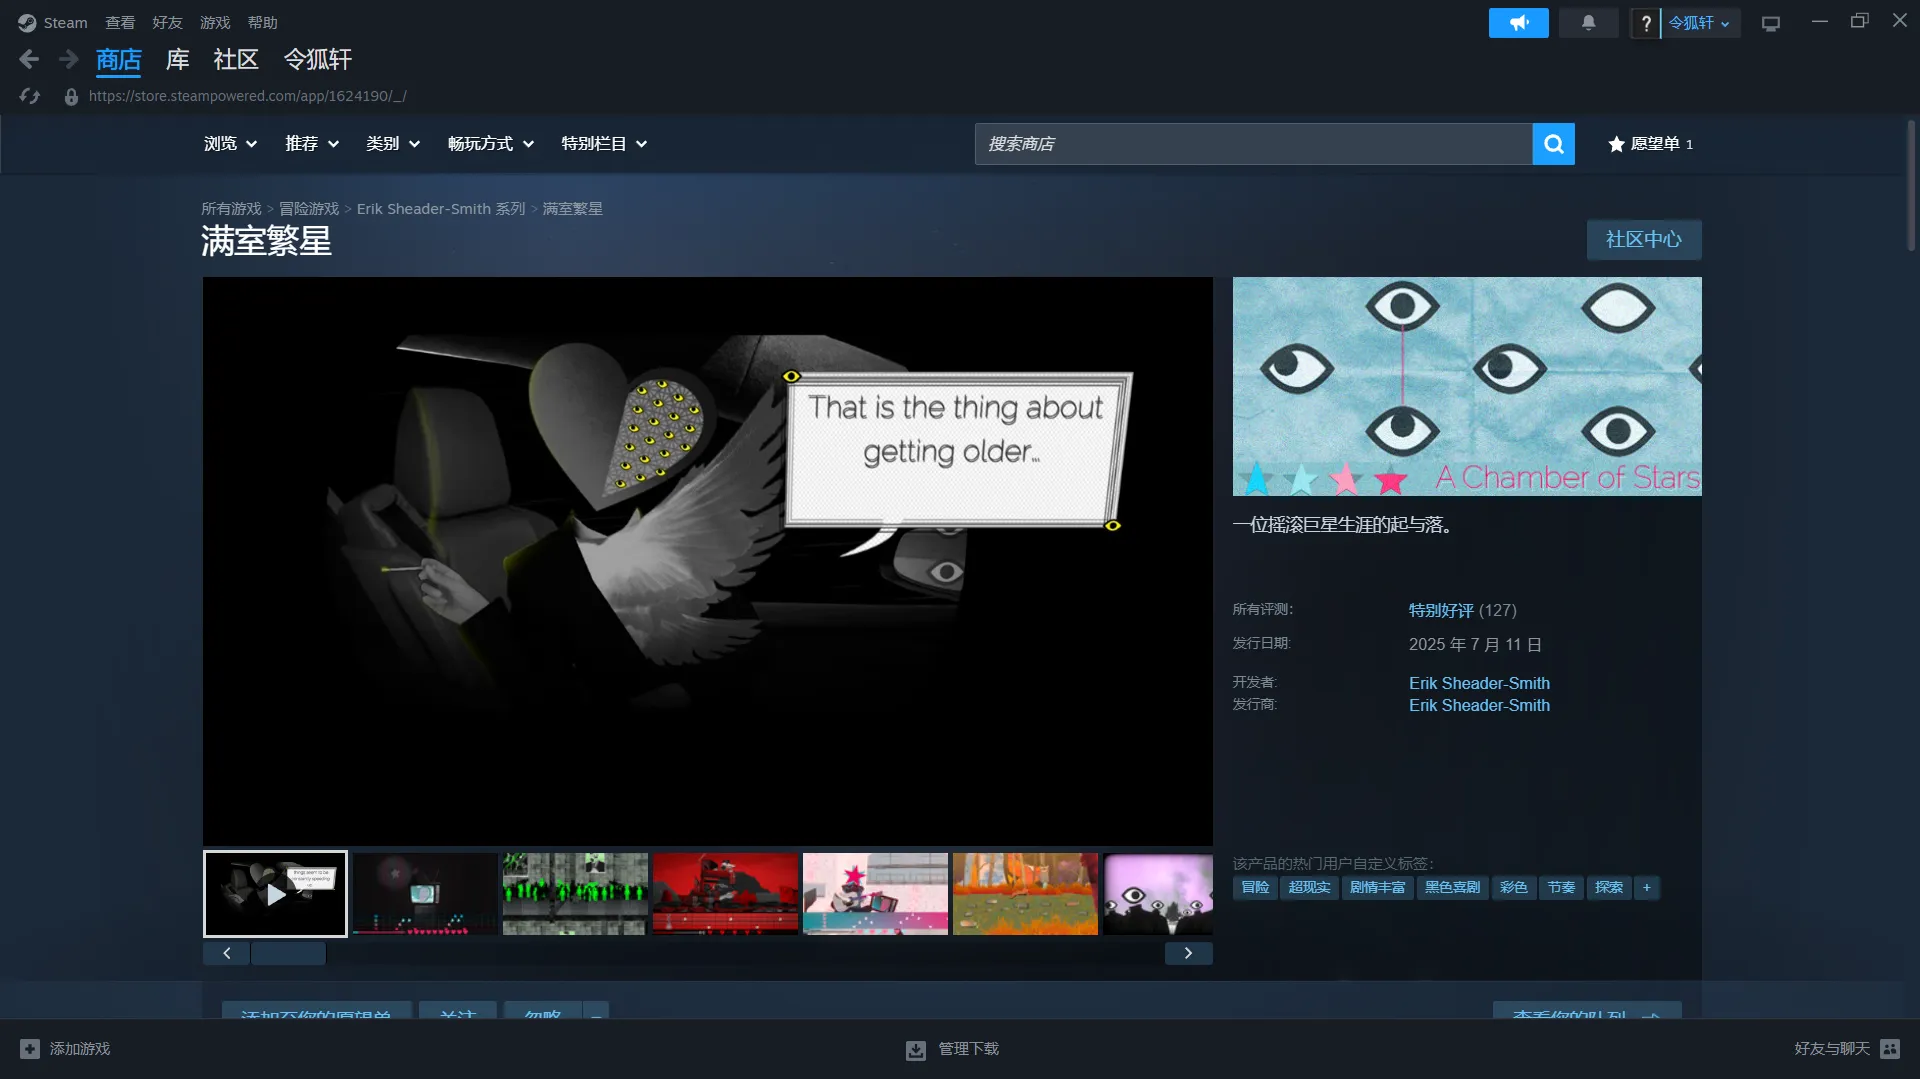Image resolution: width=1920 pixels, height=1079 pixels.
Task: Expand the 类别 category dropdown
Action: (x=392, y=144)
